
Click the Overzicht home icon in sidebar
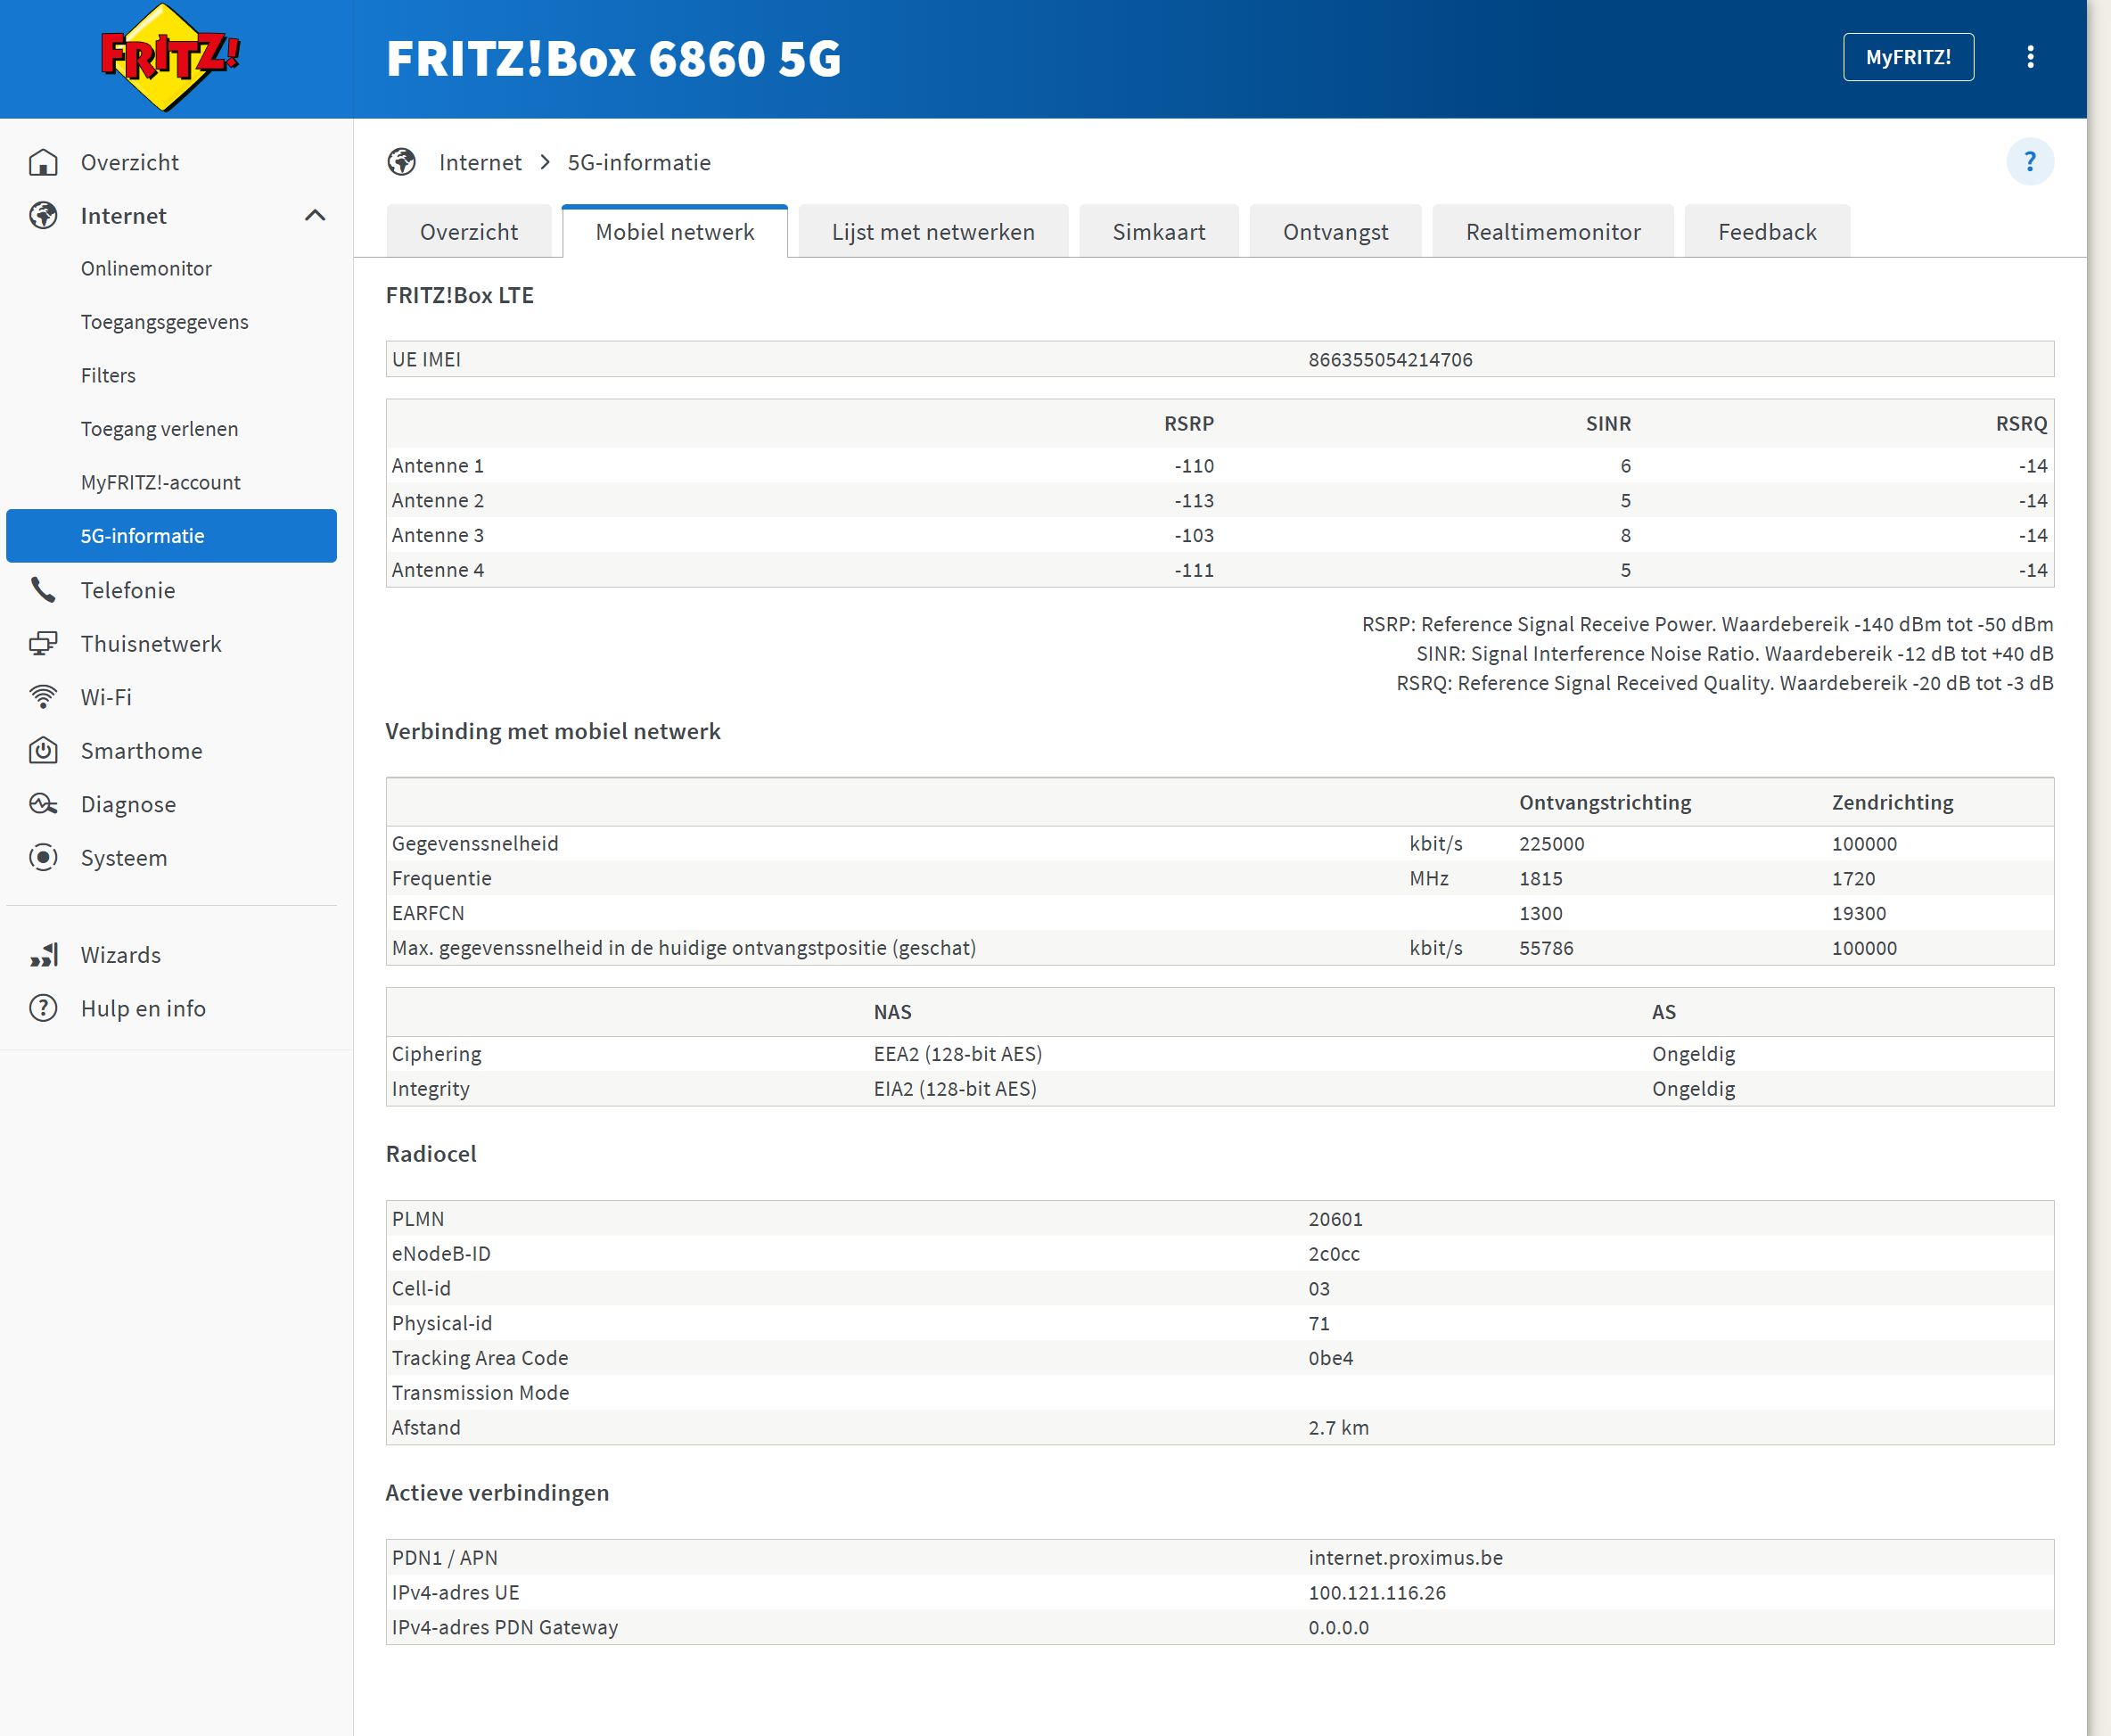coord(43,162)
